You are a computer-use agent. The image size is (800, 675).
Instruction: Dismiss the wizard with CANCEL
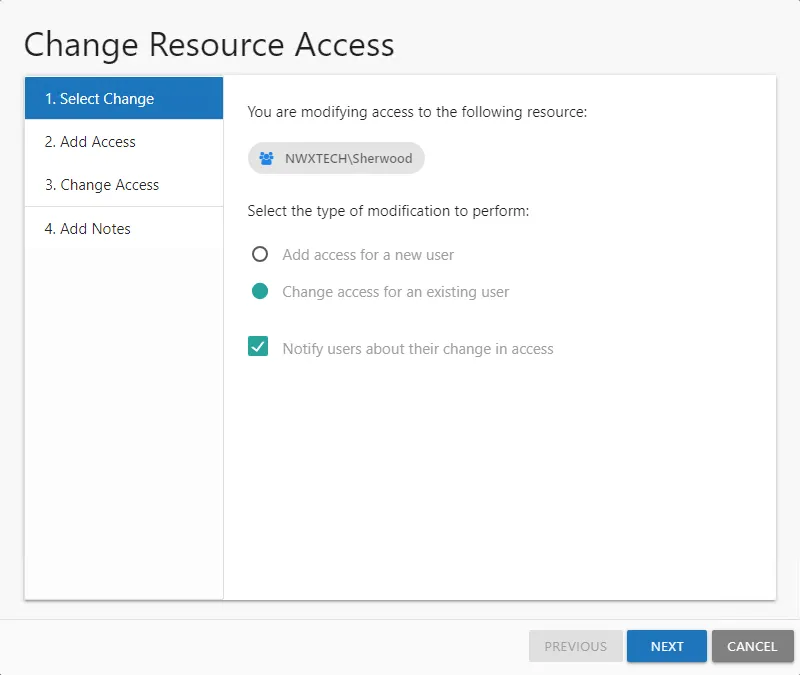(x=753, y=646)
